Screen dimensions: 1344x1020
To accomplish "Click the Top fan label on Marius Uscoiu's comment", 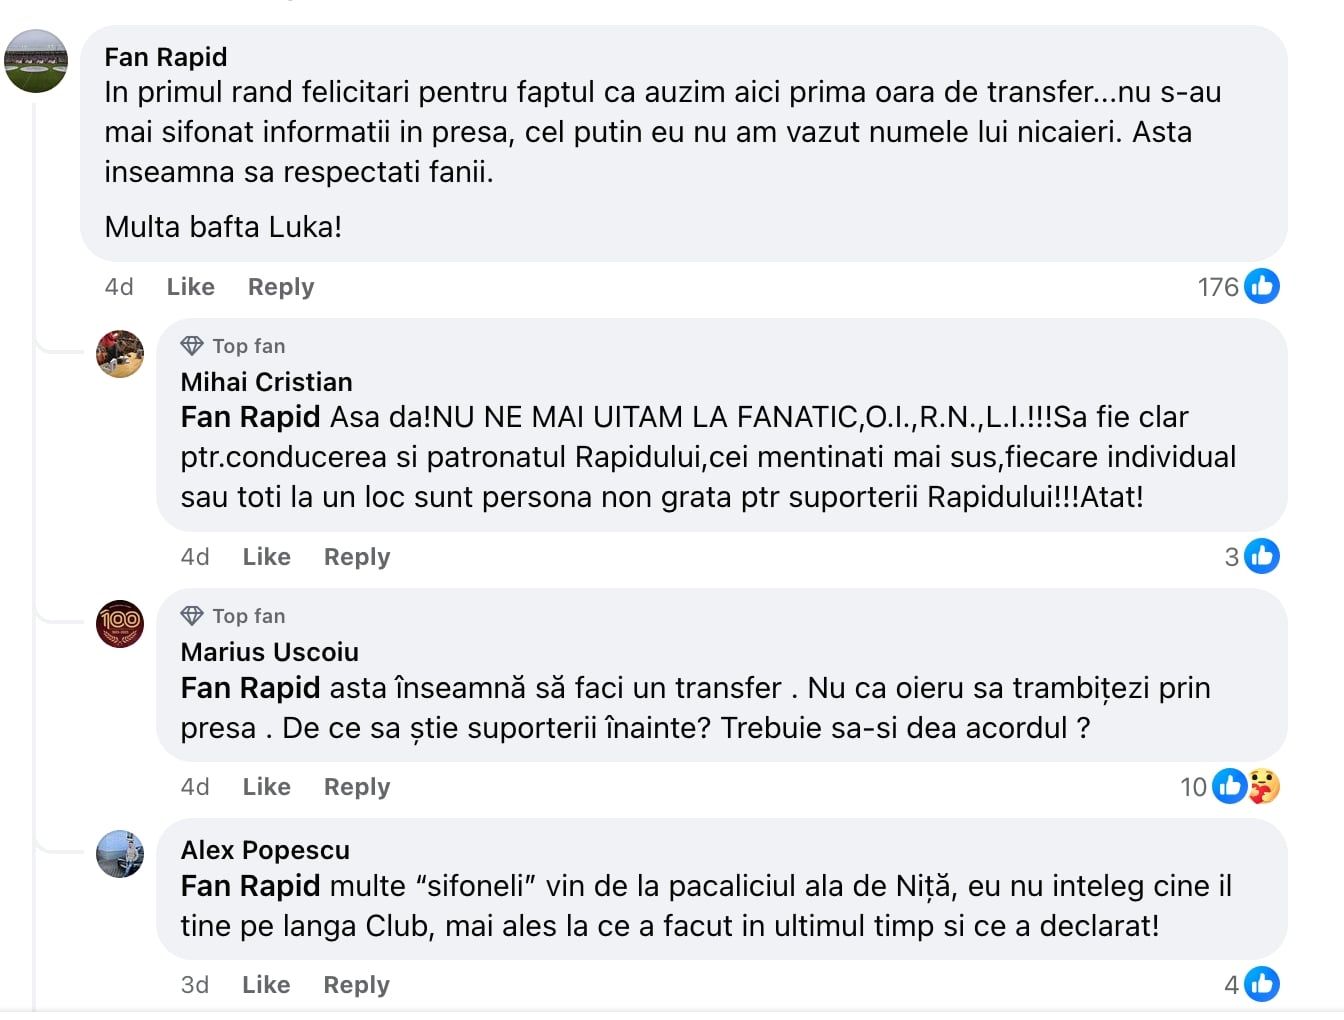I will click(x=247, y=615).
